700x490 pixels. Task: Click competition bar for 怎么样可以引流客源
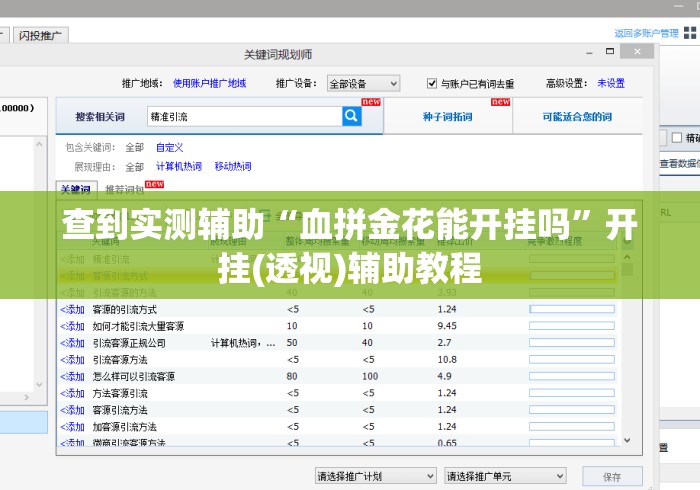(x=572, y=376)
